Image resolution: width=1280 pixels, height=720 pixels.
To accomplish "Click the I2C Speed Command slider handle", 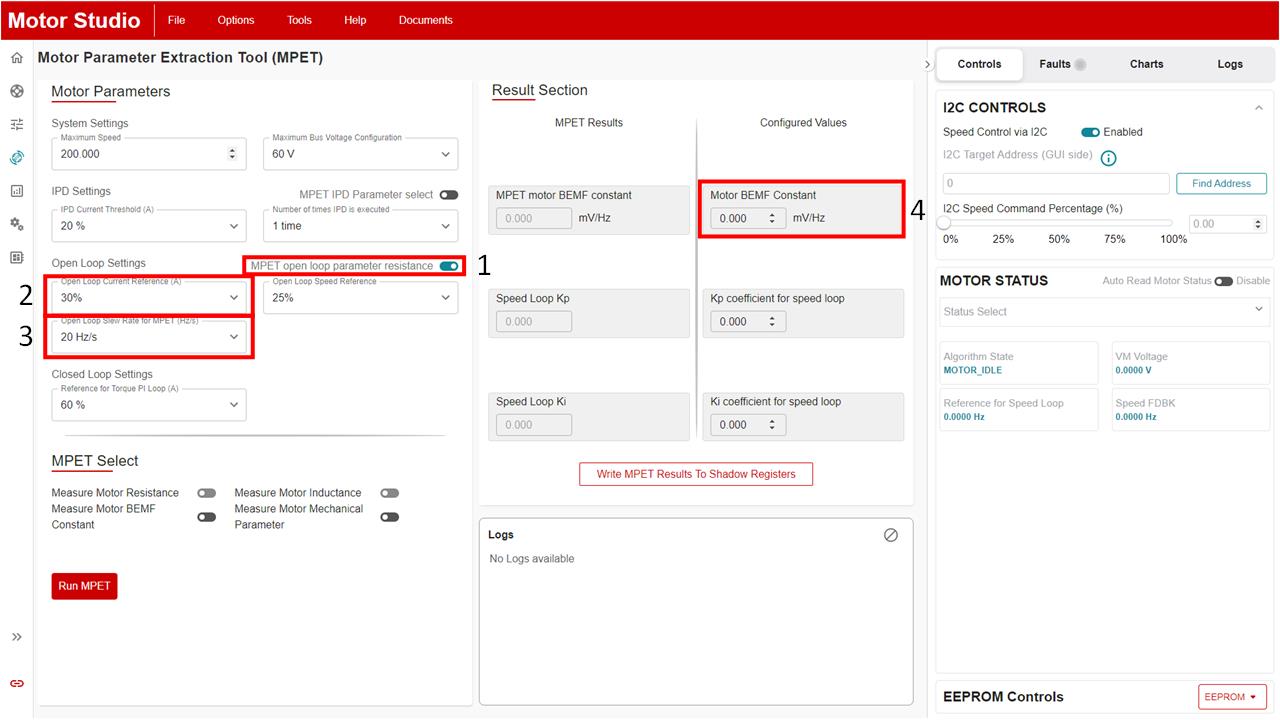I will click(944, 223).
